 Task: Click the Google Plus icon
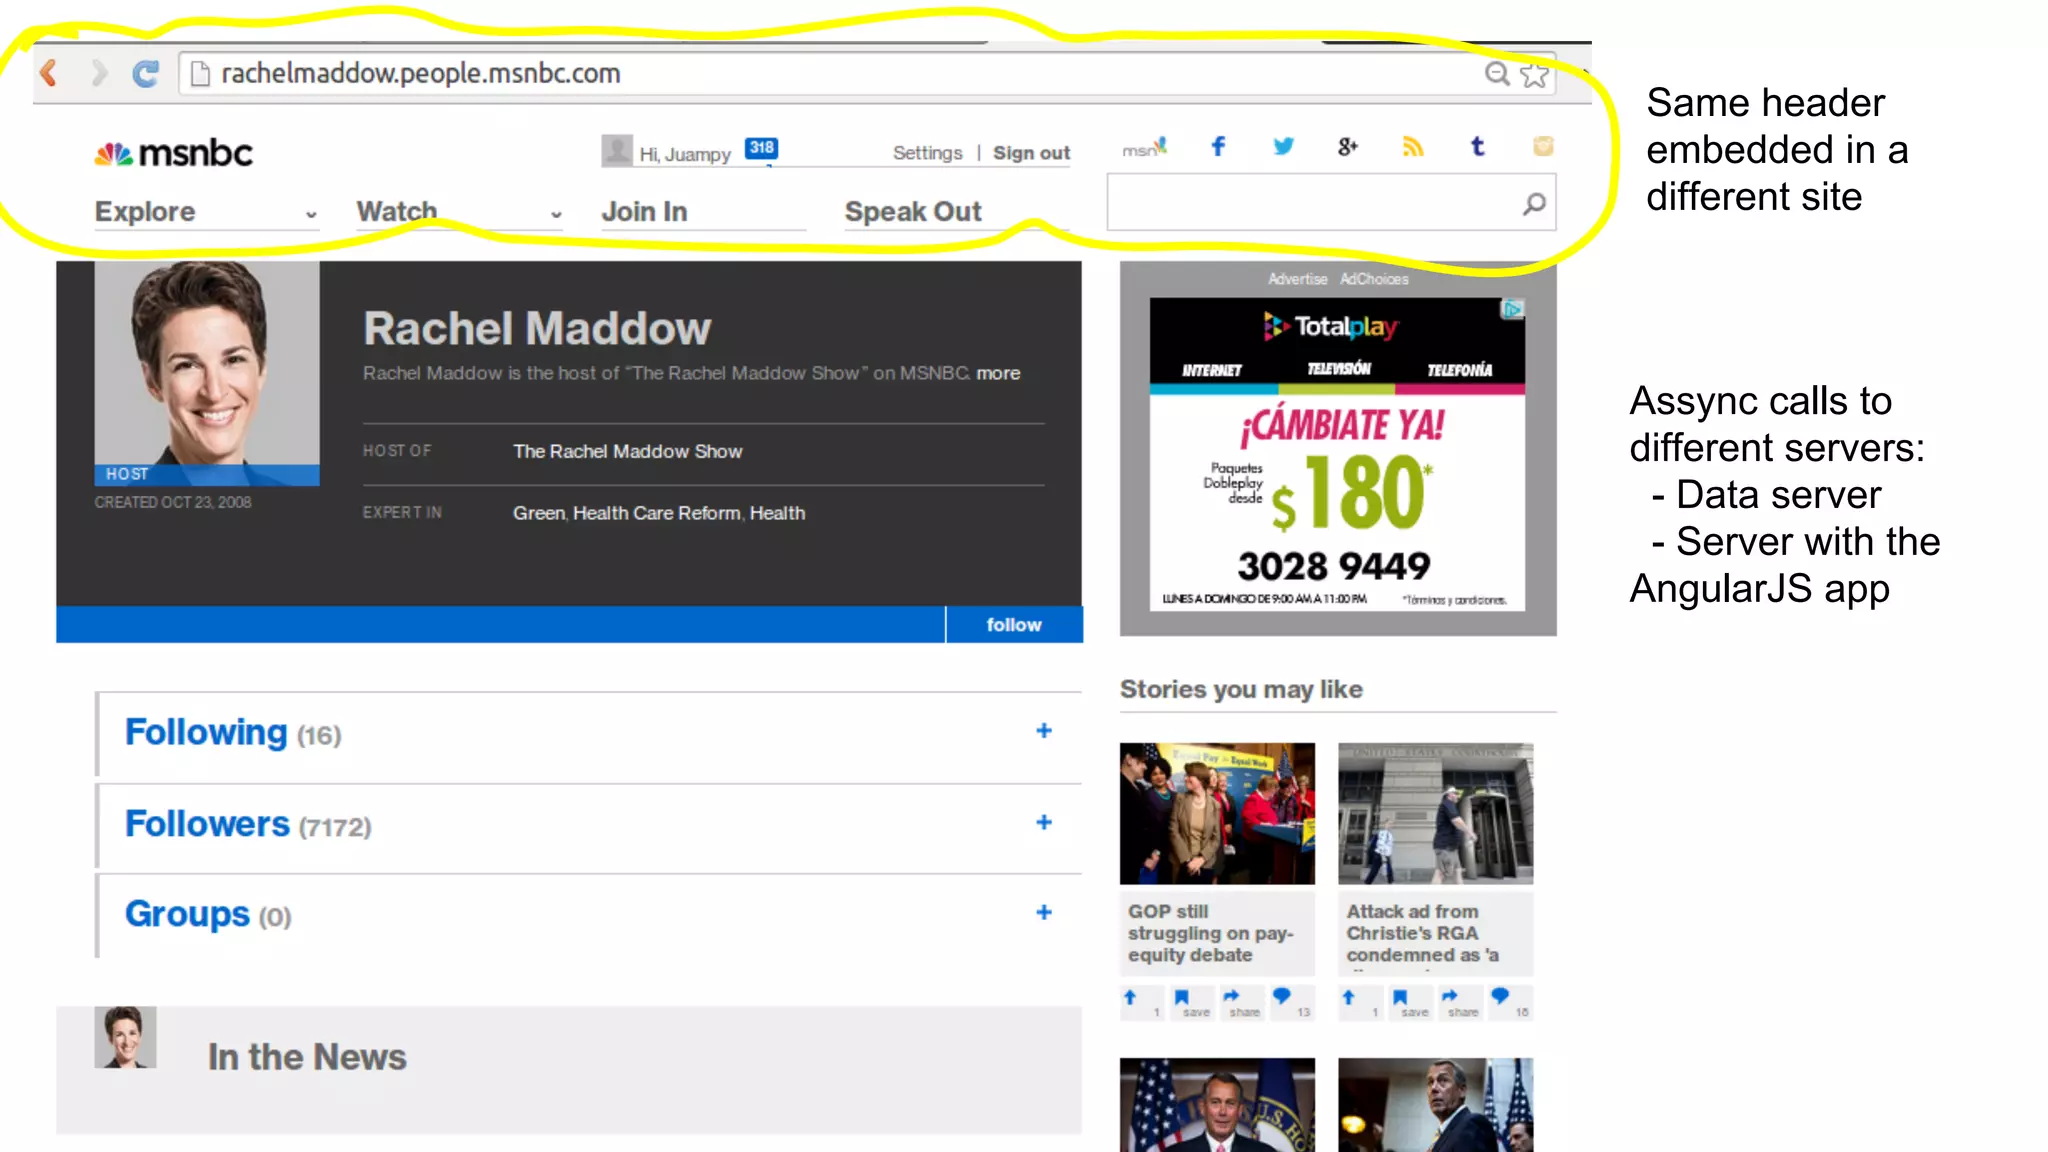coord(1347,147)
